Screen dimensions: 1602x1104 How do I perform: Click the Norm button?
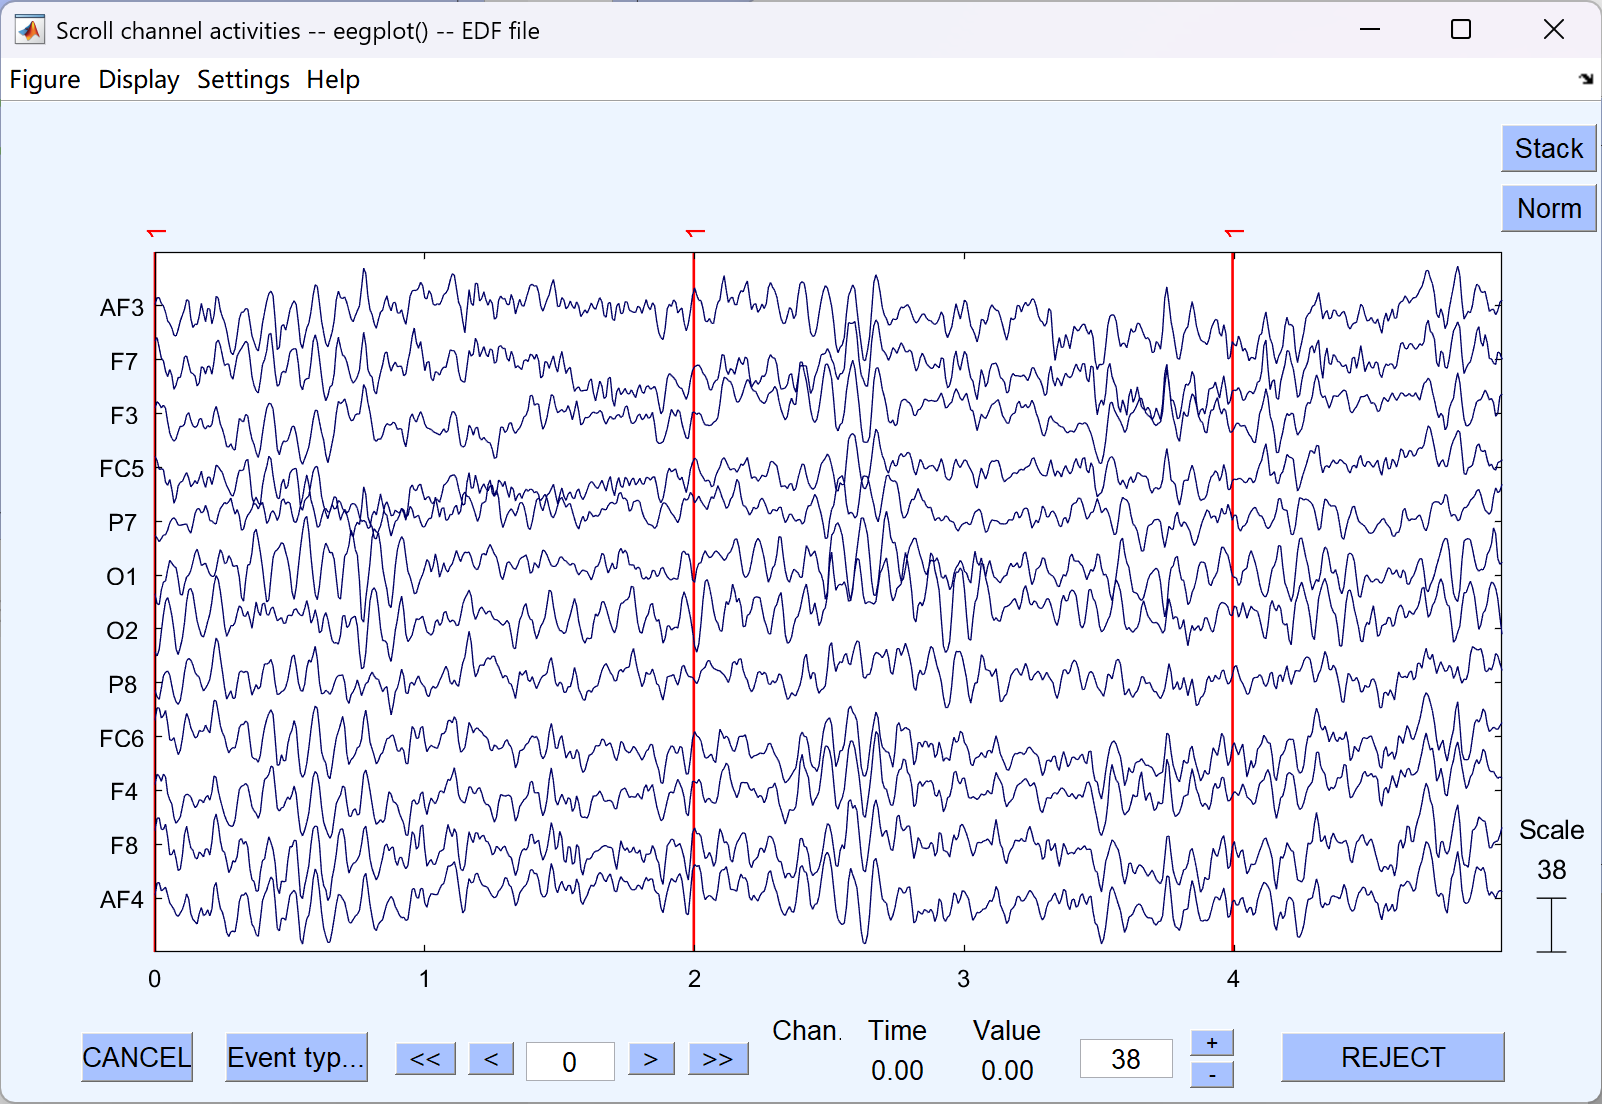click(1549, 208)
